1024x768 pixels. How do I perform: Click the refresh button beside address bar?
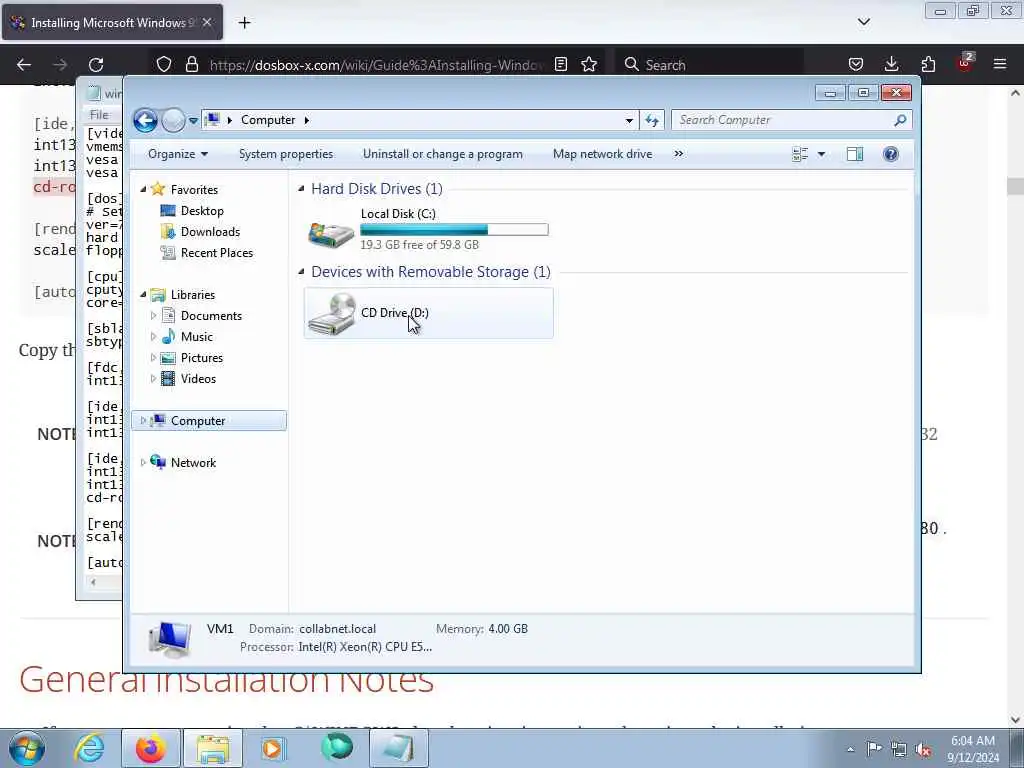click(x=652, y=120)
